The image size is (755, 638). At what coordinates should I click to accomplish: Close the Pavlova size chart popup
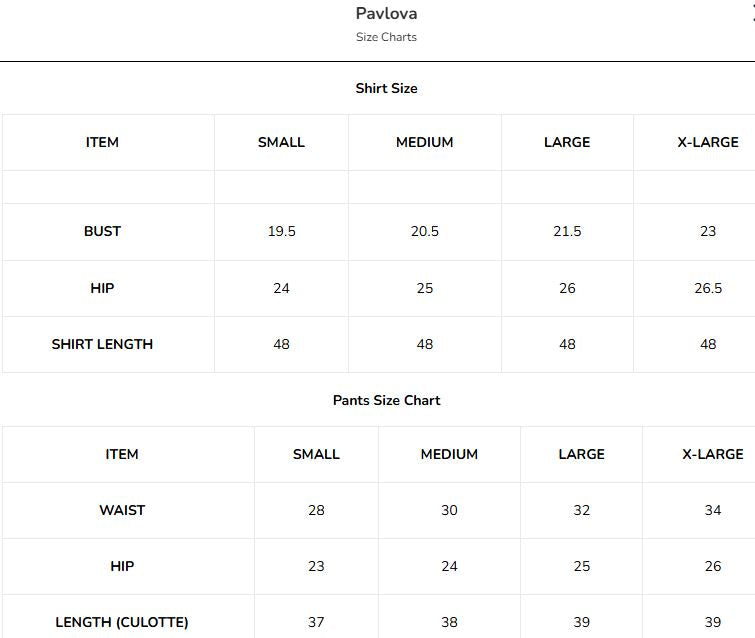(753, 14)
